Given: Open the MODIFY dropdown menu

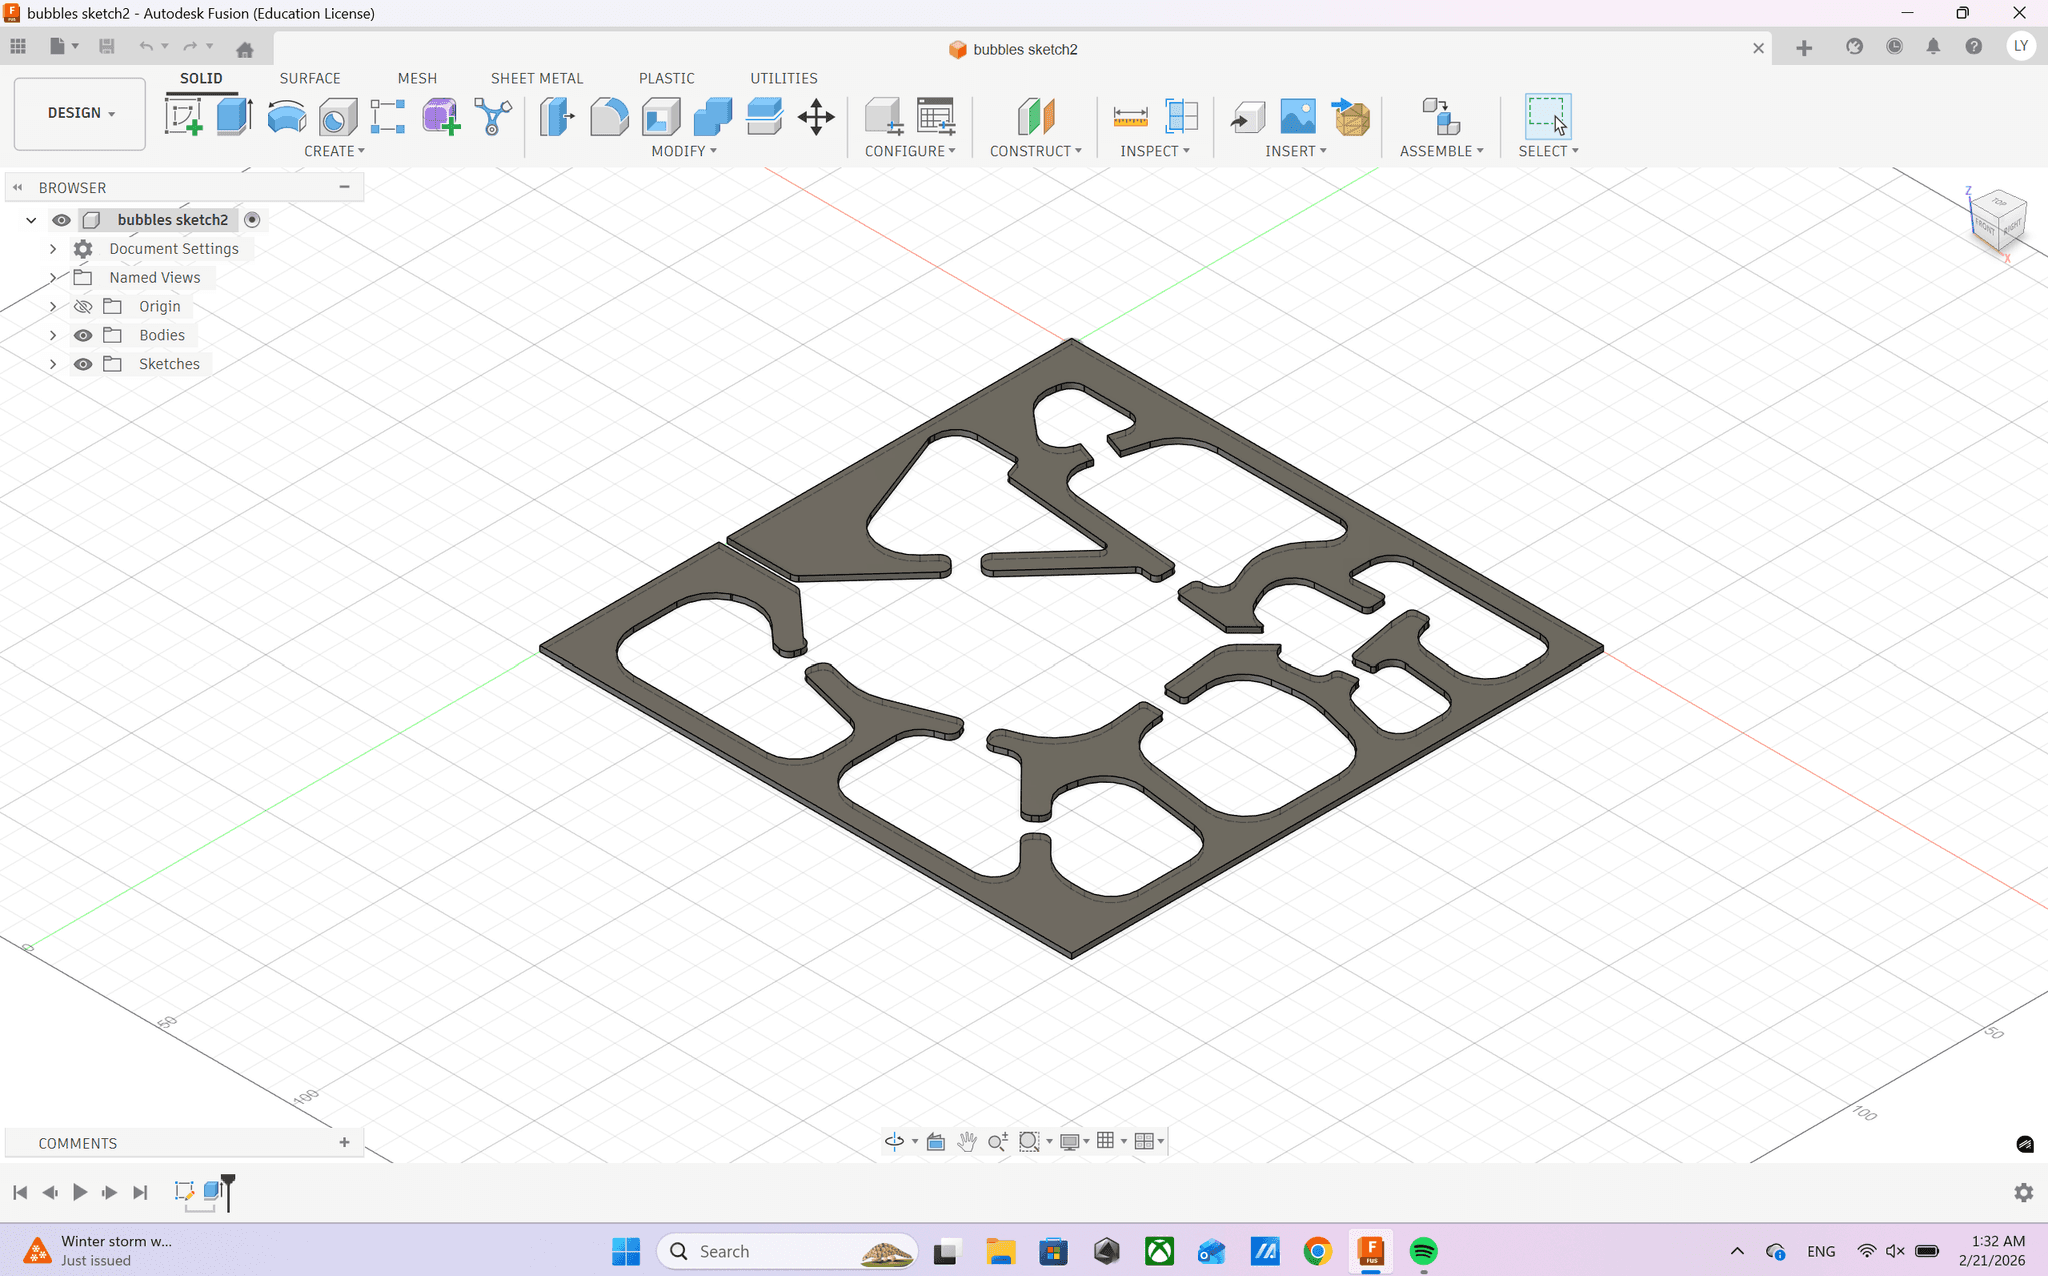Looking at the screenshot, I should (684, 151).
